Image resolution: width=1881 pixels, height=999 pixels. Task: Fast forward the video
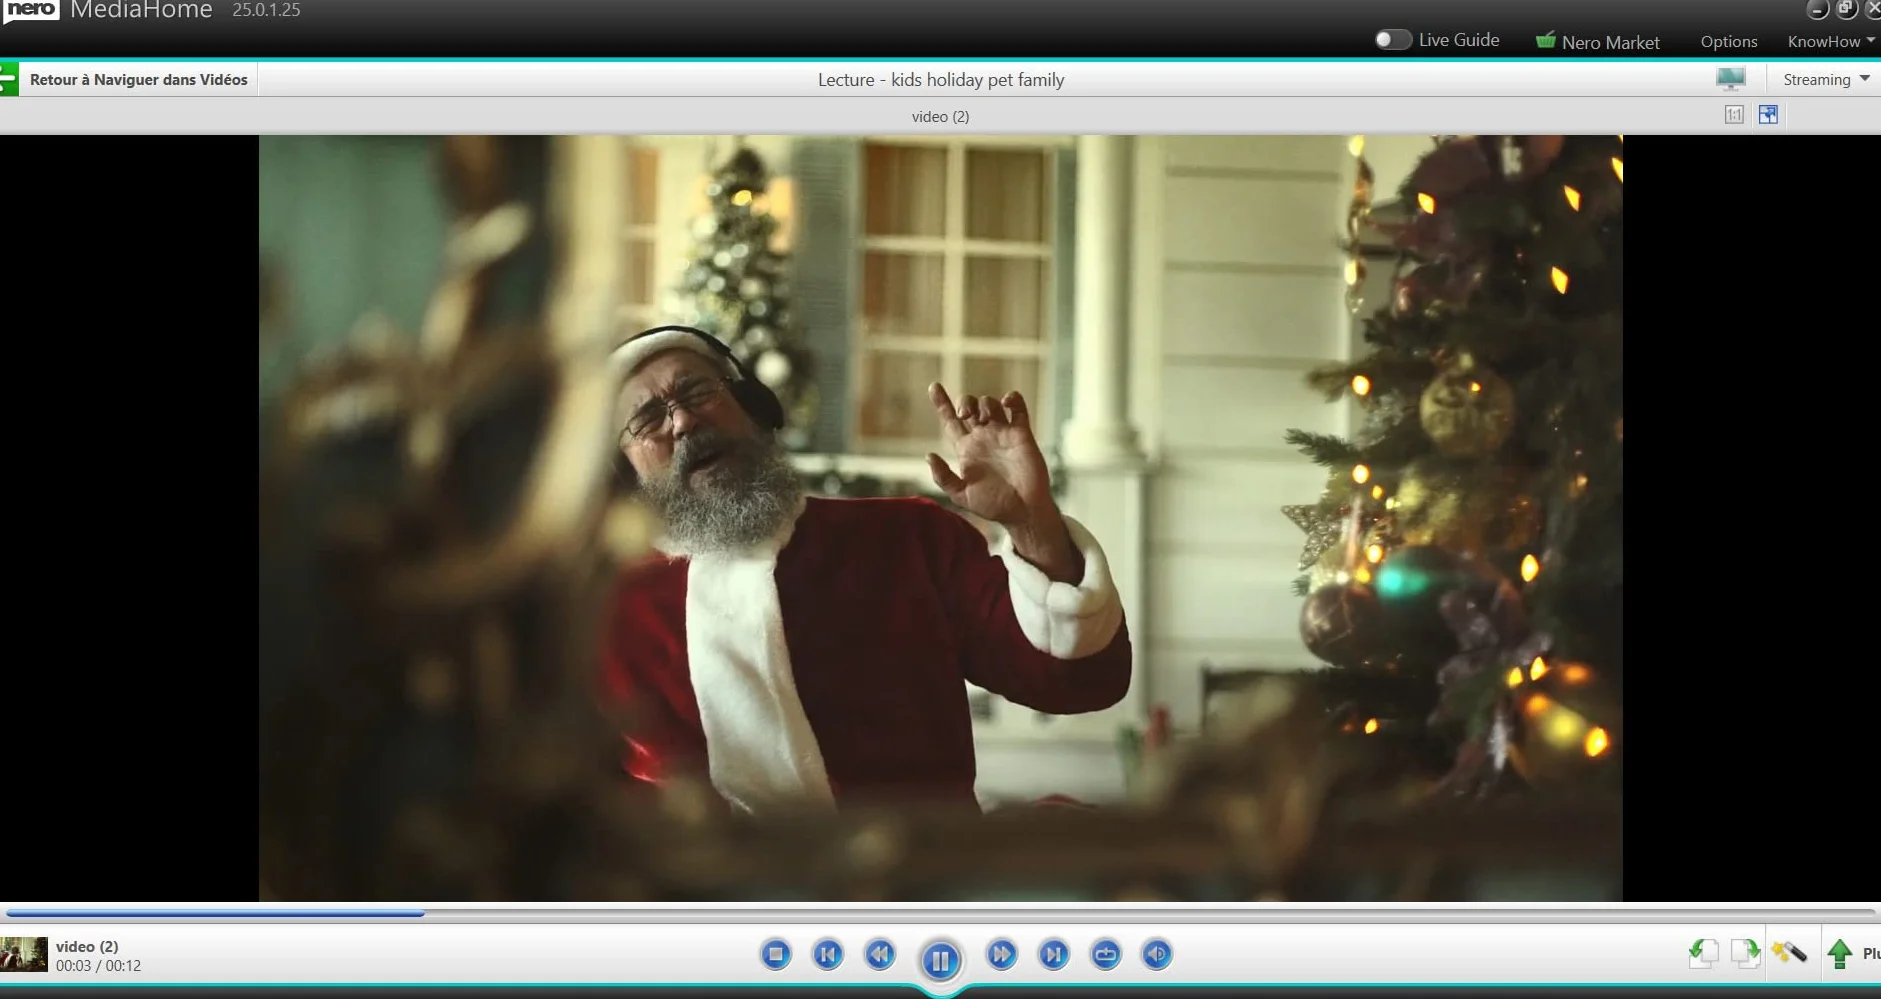[1001, 954]
